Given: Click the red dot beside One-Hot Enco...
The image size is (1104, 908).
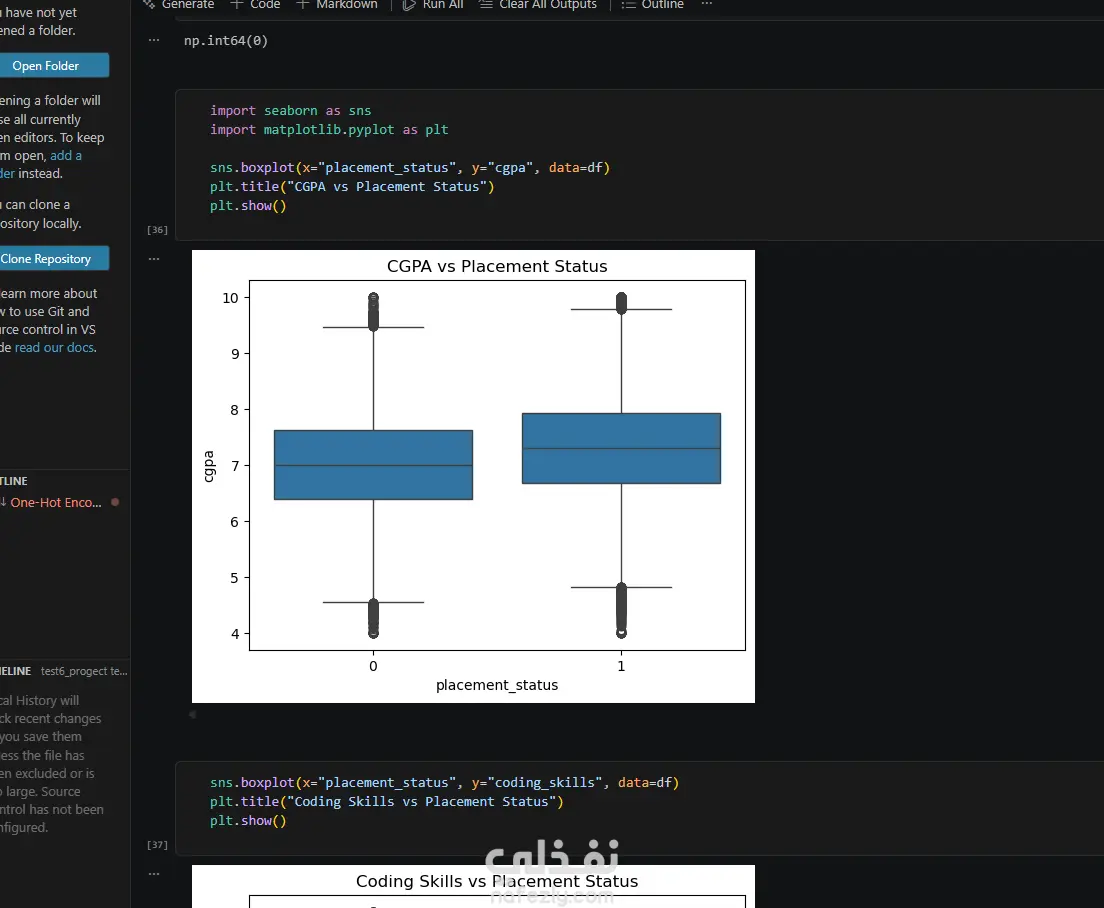Looking at the screenshot, I should click(115, 503).
